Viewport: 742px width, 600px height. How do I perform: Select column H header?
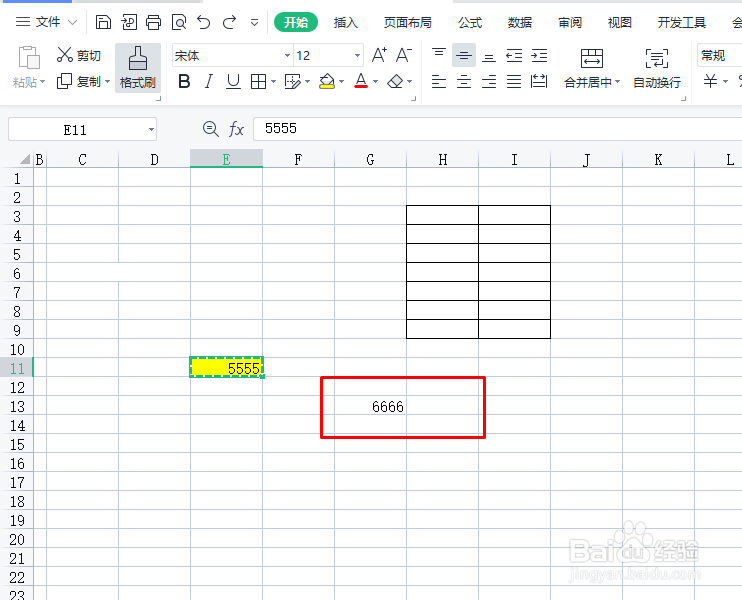[x=442, y=159]
